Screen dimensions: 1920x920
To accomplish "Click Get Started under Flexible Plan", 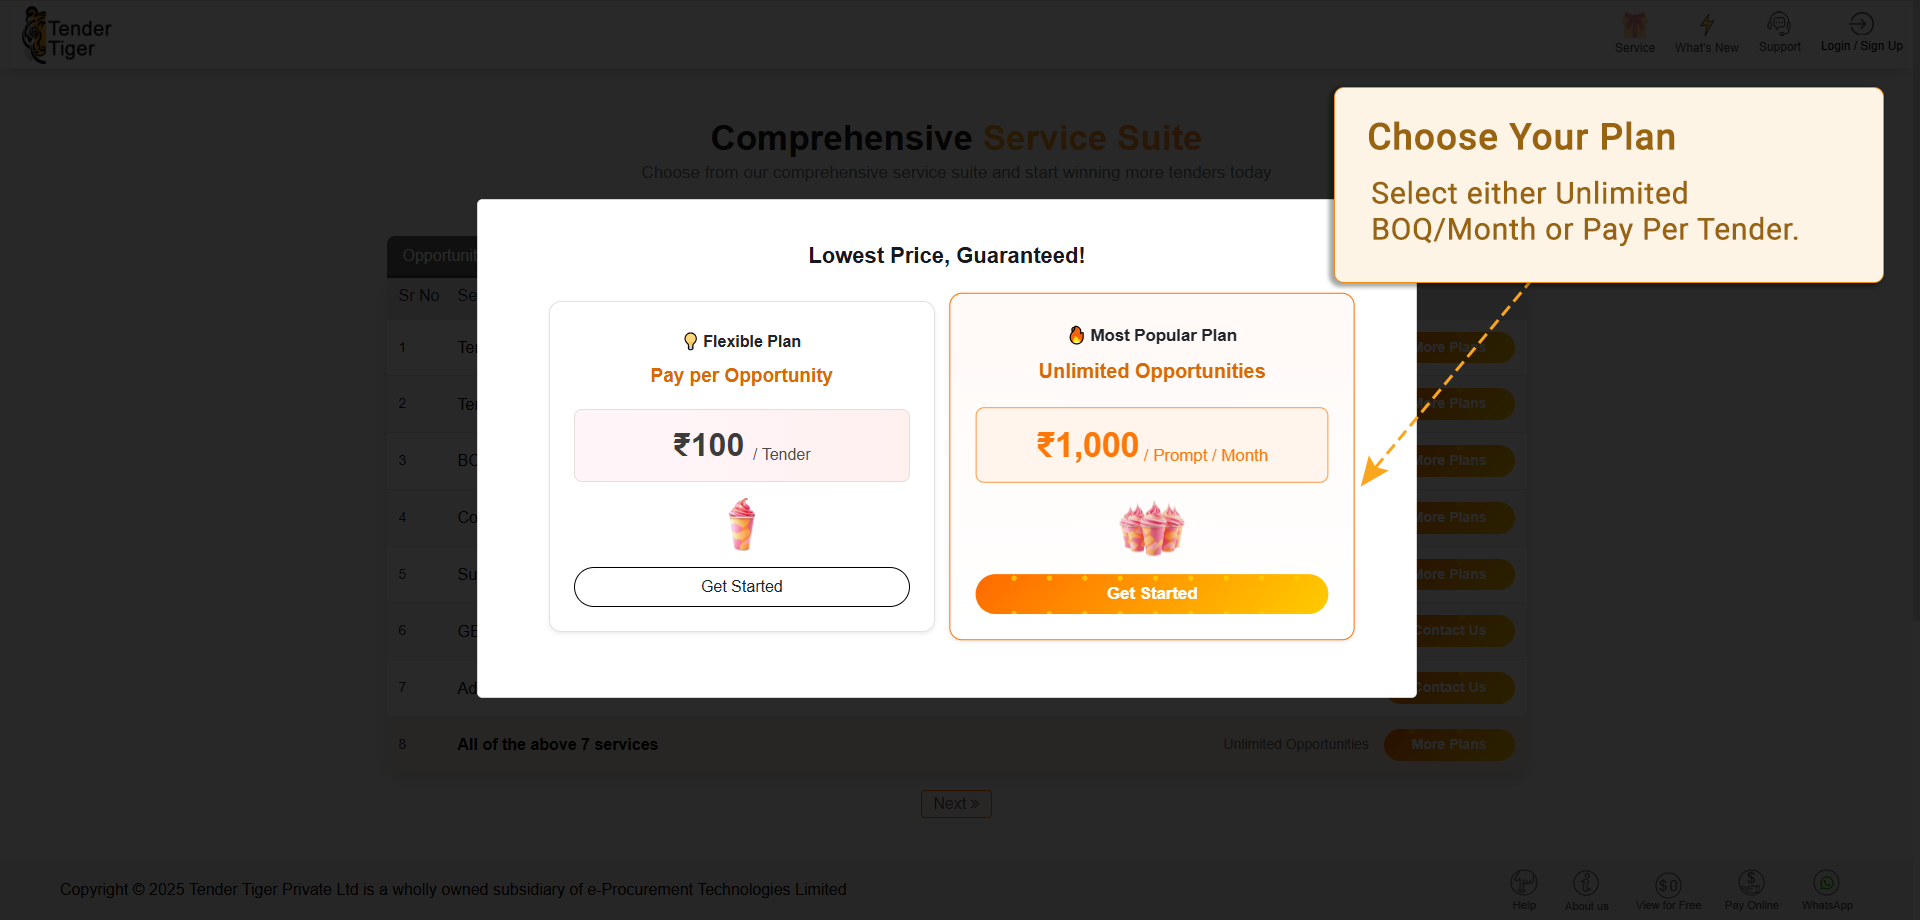I will click(x=741, y=587).
